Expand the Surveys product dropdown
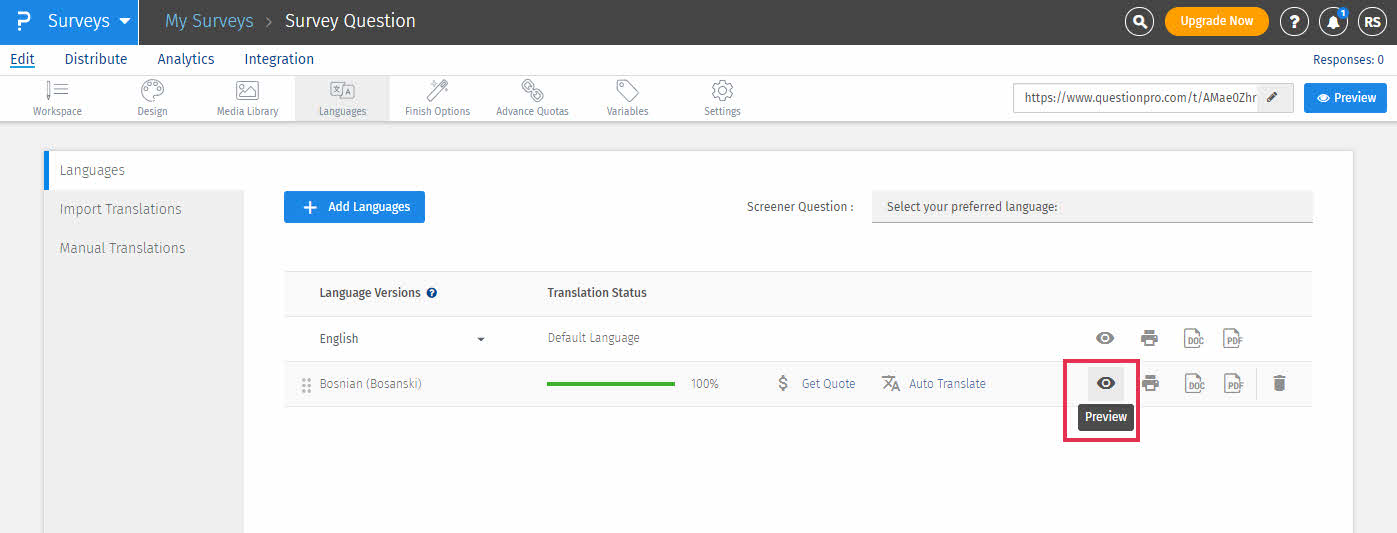The height and width of the screenshot is (533, 1397). (x=124, y=21)
